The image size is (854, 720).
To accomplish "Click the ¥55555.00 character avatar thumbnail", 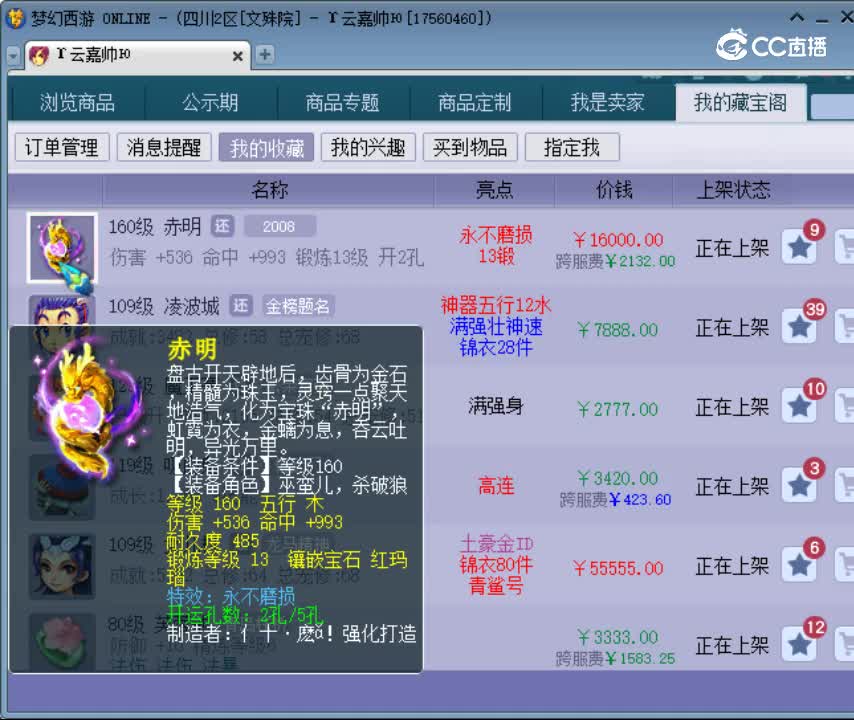I will (62, 566).
